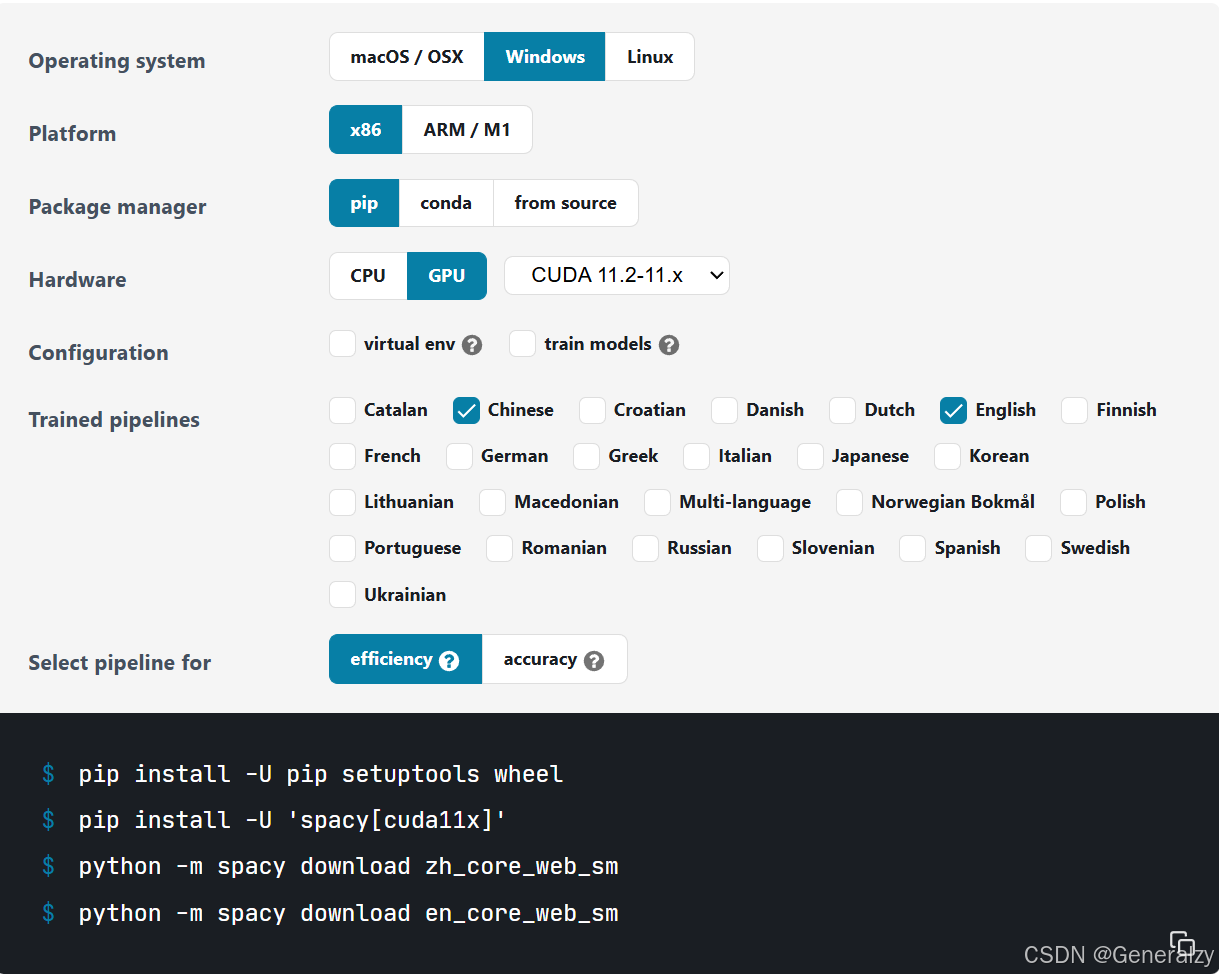Check the Lithuanian pipeline

pos(343,502)
